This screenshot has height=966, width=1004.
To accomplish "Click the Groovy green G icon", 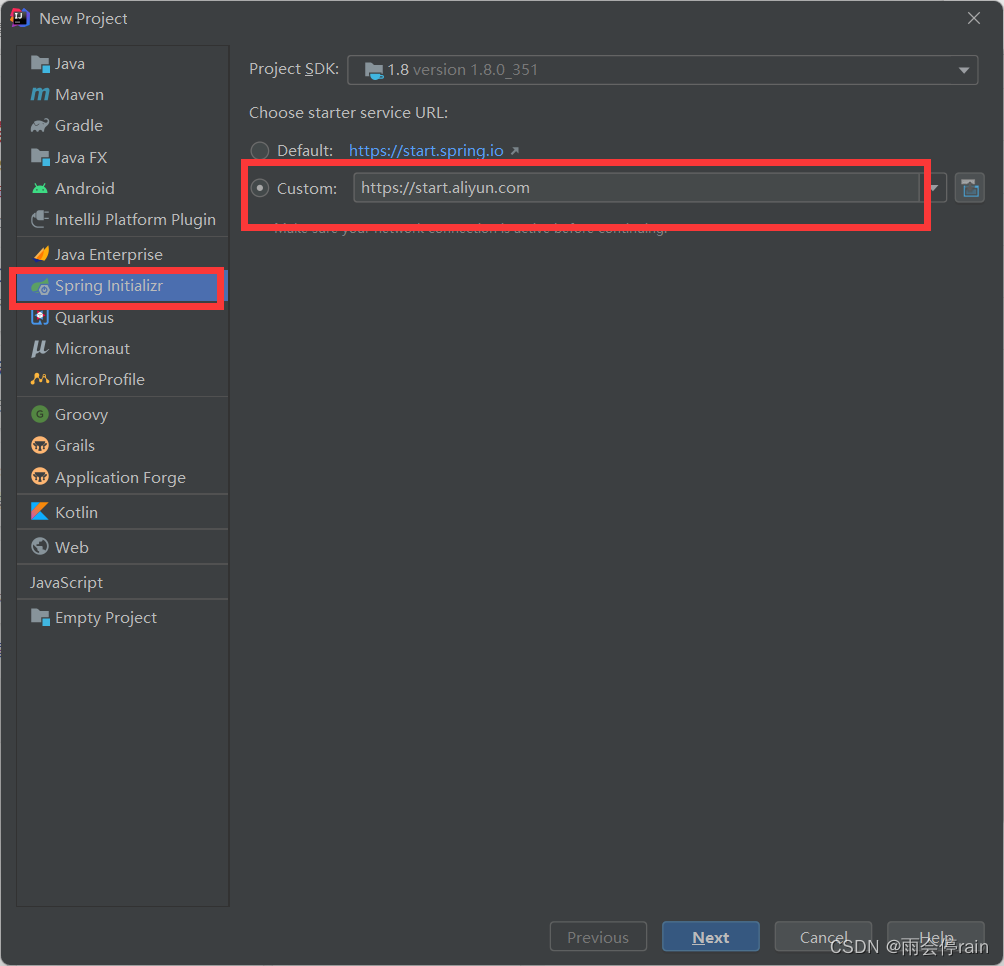I will point(40,414).
